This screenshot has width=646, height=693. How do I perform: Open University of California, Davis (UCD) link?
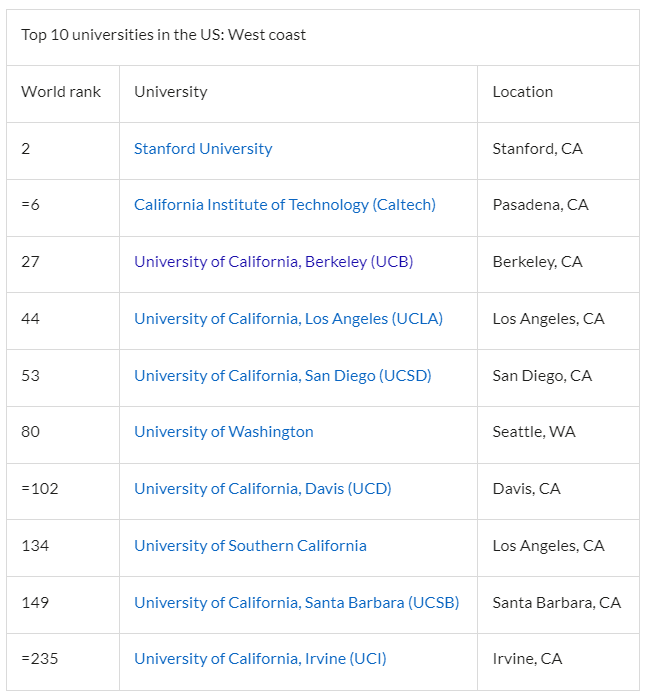click(262, 489)
